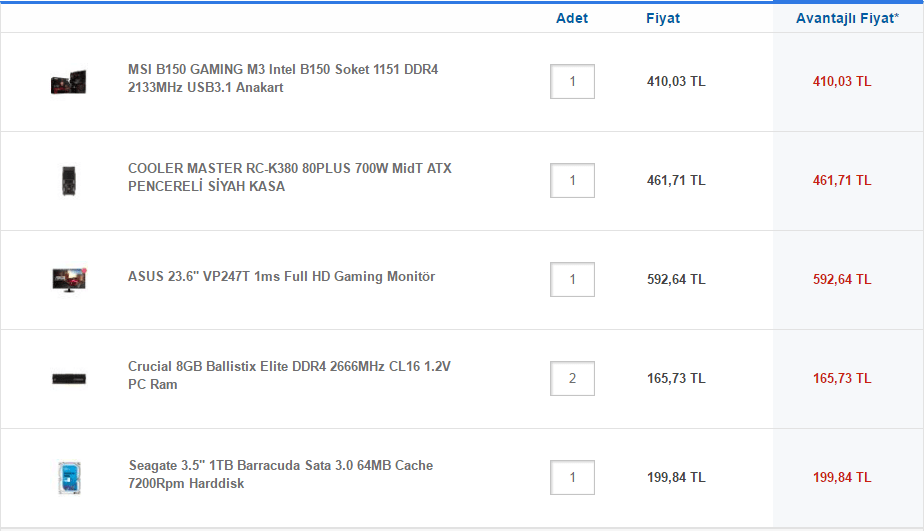This screenshot has height=531, width=924.
Task: Click the MSI B150 motherboard thumbnail
Action: [69, 82]
